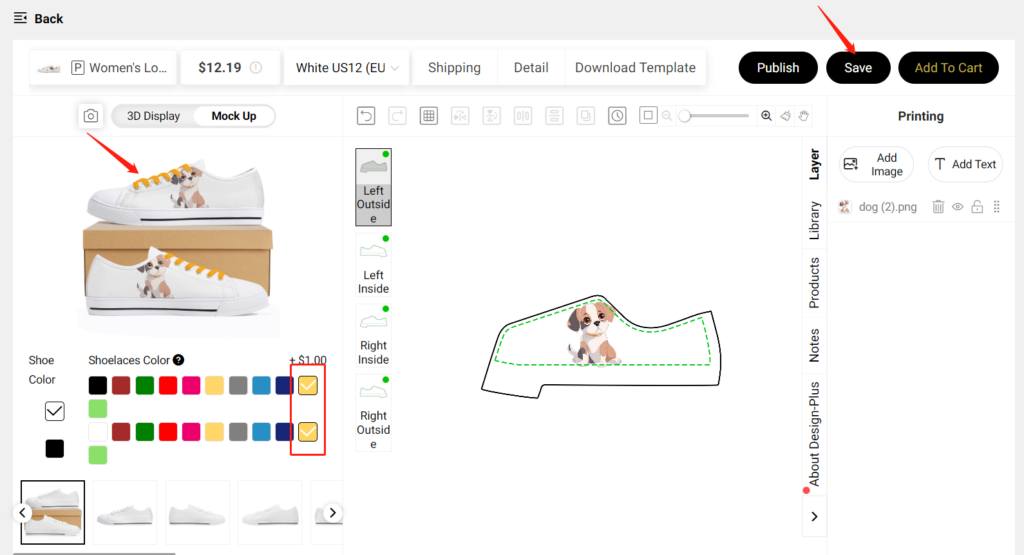Go to previous mockup thumbnails with left arrow
The width and height of the screenshot is (1024, 555).
23,513
